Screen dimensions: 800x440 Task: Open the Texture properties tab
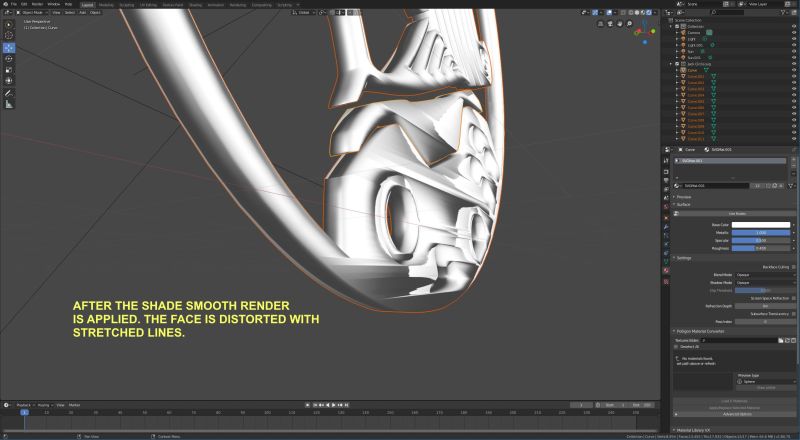pyautogui.click(x=666, y=282)
